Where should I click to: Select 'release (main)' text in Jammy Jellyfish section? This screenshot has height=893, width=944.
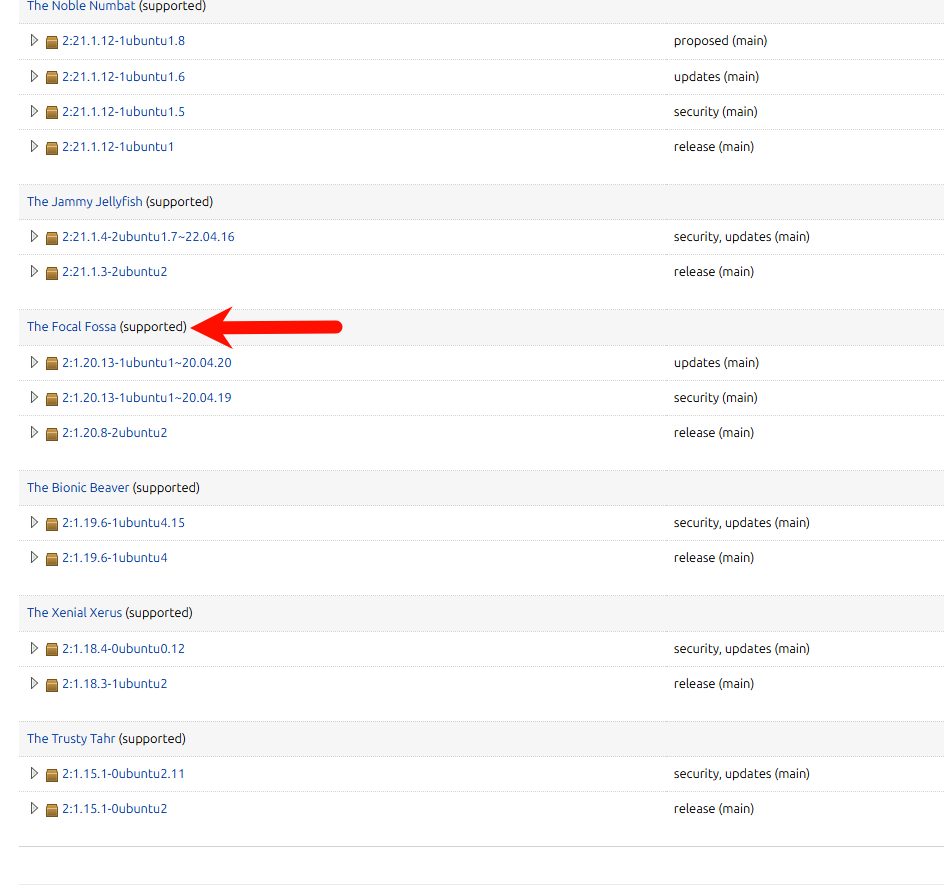coord(714,272)
